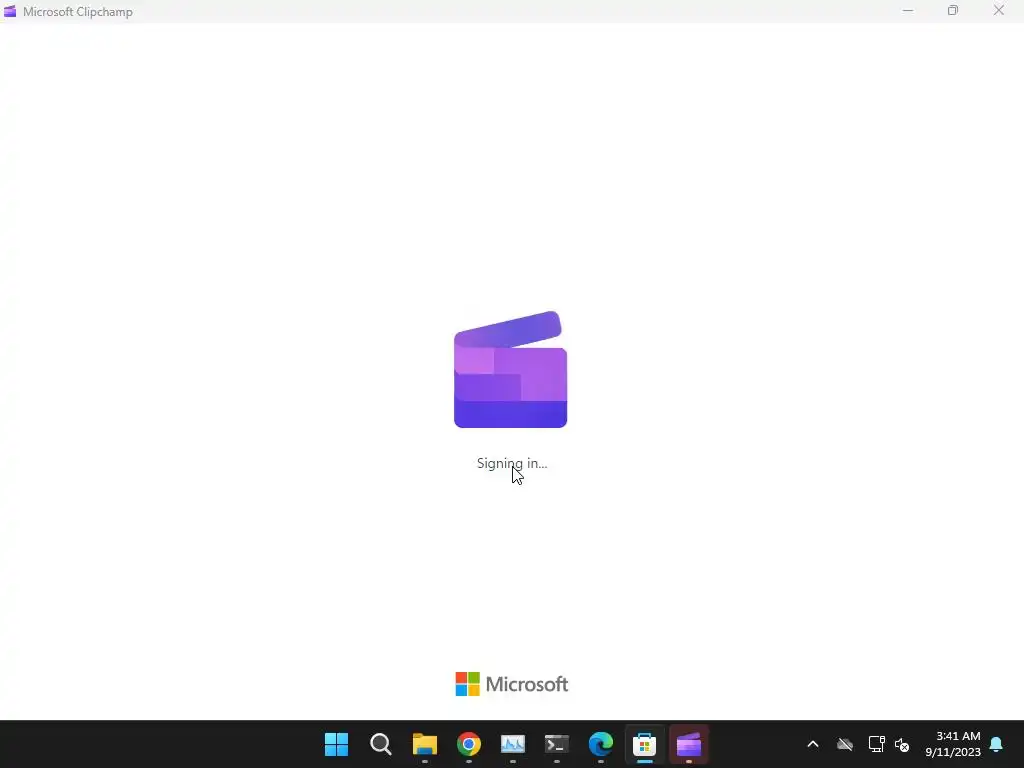Image resolution: width=1024 pixels, height=768 pixels.
Task: Minimize the Microsoft Clipchamp window
Action: coord(908,10)
